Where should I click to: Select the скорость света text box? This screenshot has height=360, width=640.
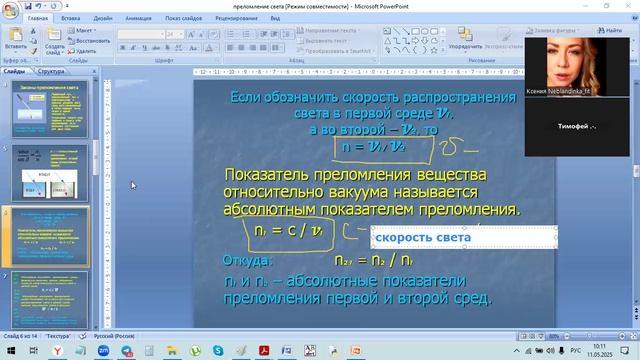464,237
